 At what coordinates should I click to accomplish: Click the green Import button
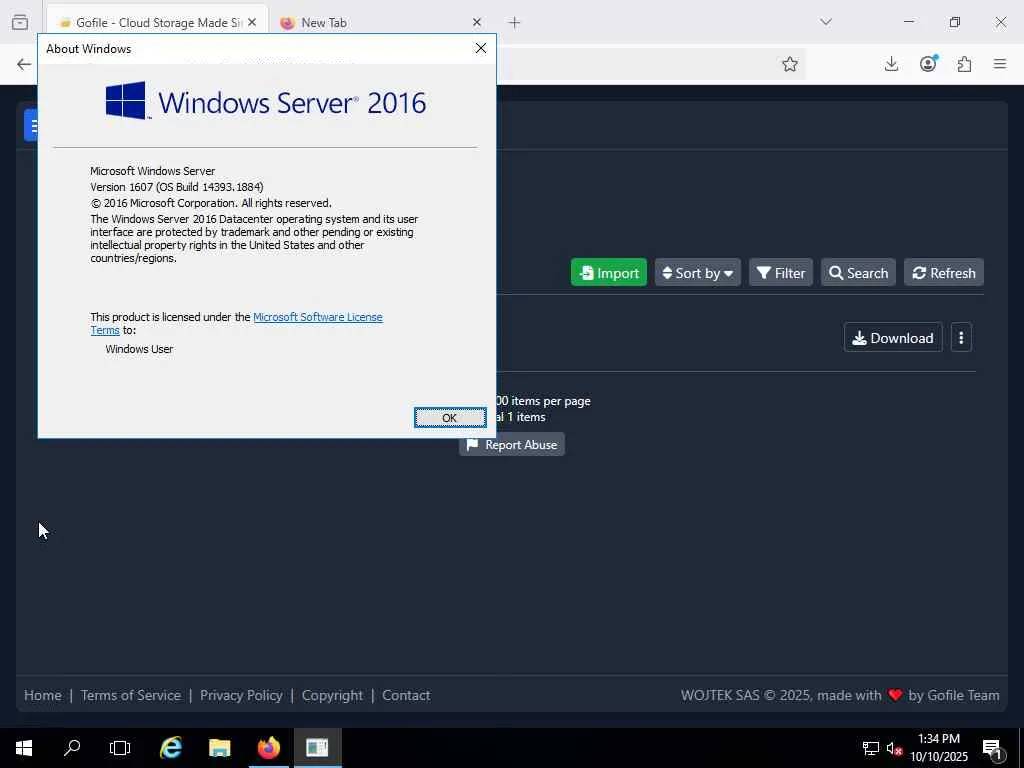(609, 272)
